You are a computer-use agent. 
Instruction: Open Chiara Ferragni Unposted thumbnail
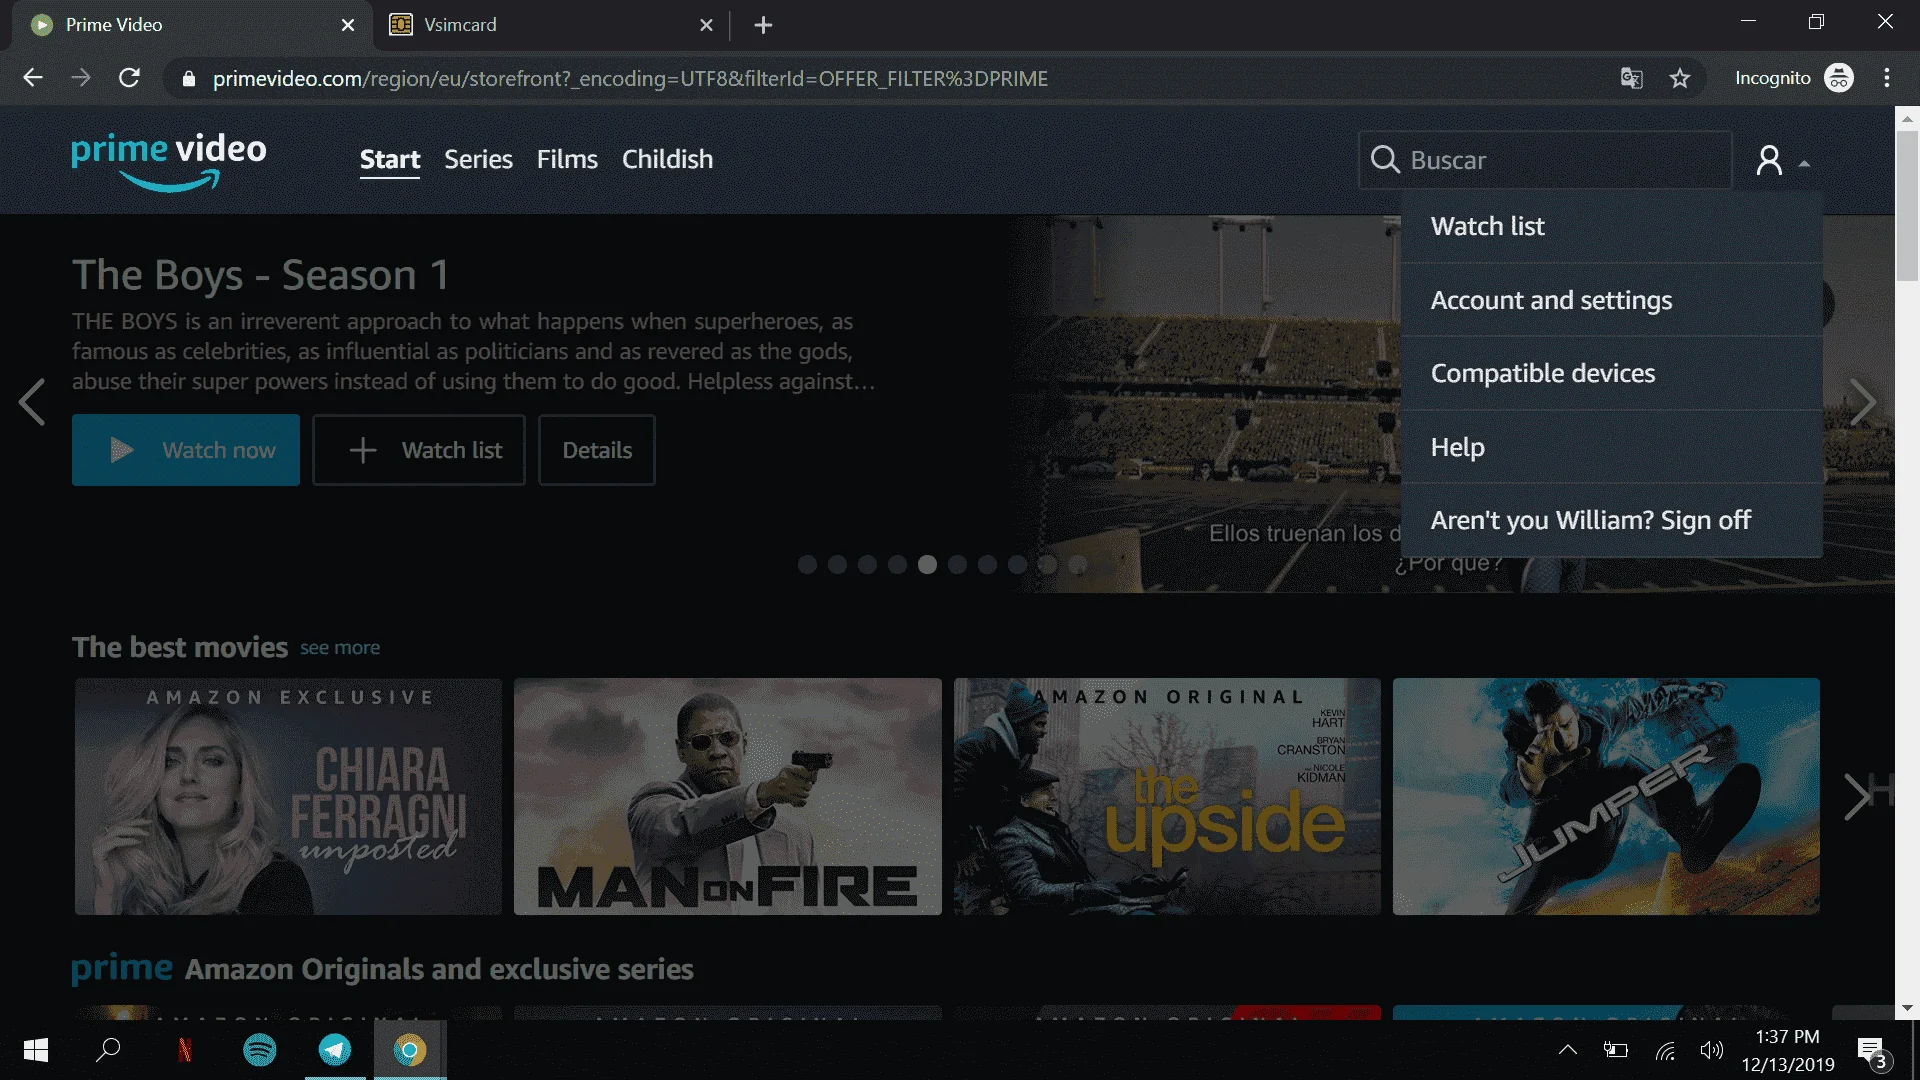click(x=288, y=797)
